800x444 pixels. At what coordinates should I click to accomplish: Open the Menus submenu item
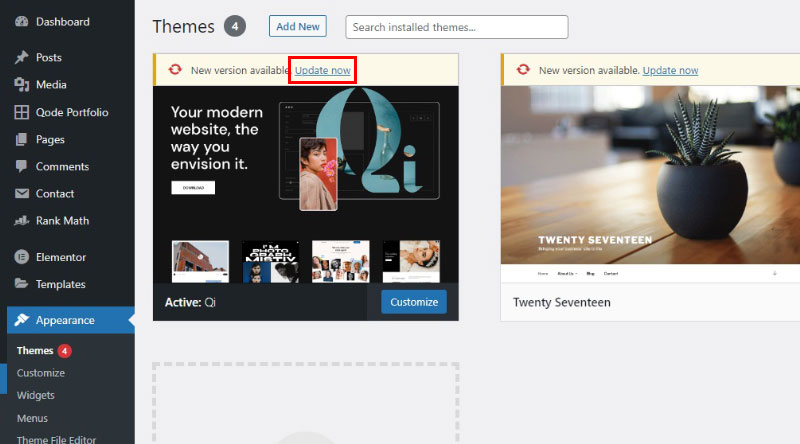[32, 418]
